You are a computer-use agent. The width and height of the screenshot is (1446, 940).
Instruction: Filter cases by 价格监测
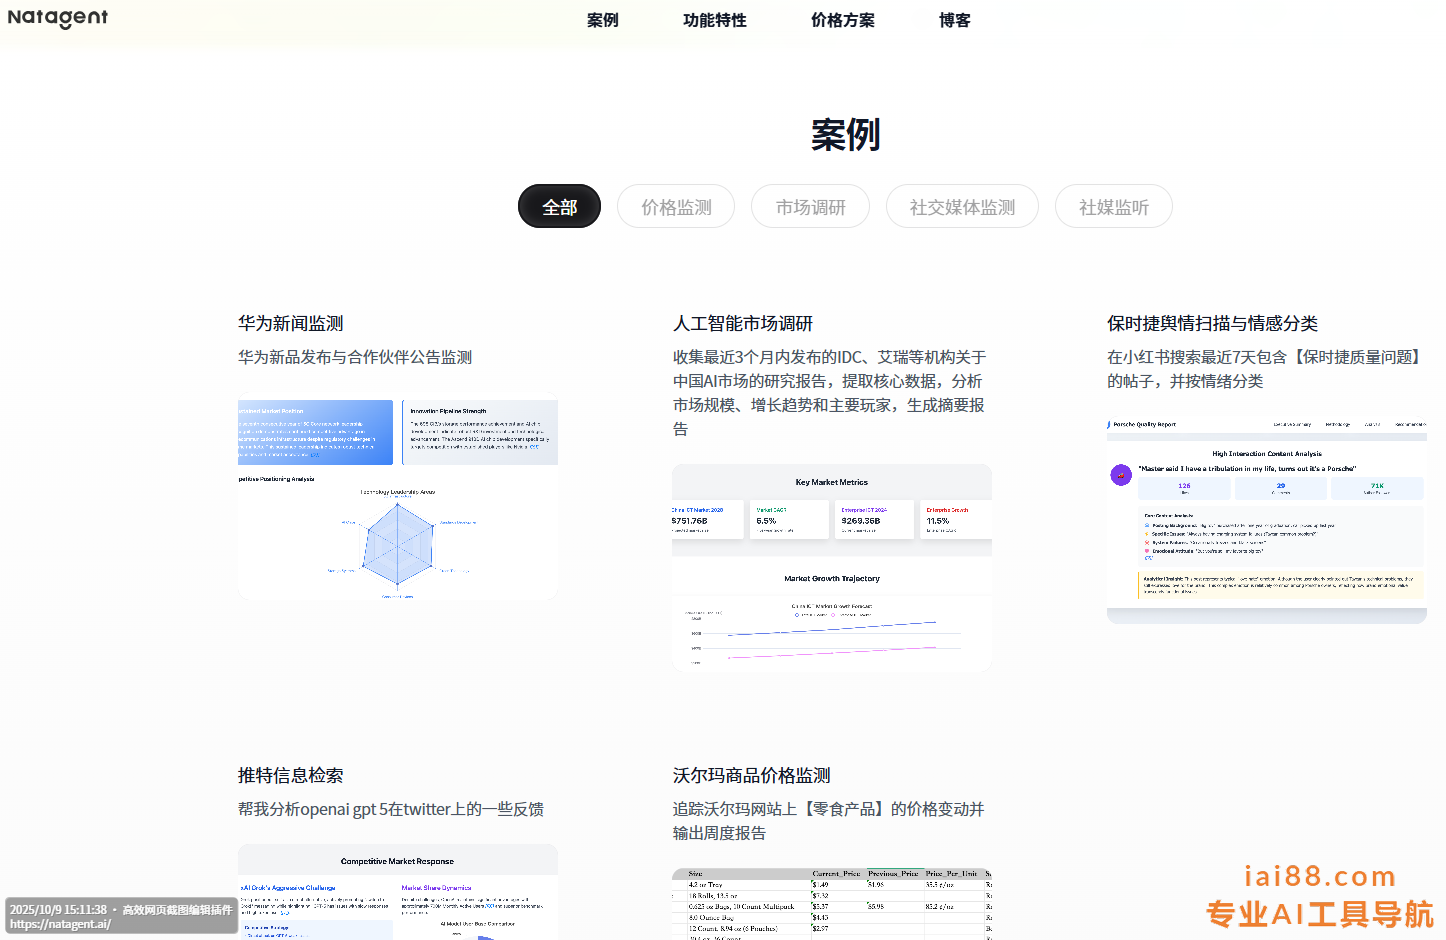pos(676,207)
